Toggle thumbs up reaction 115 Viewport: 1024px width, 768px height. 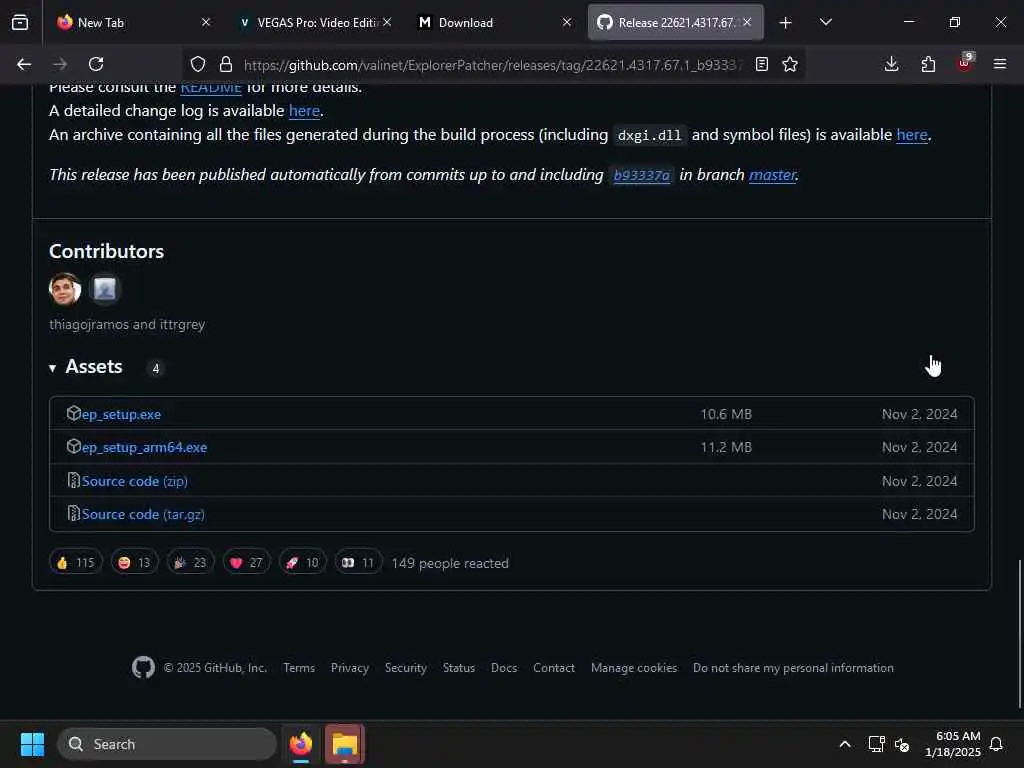[x=76, y=562]
